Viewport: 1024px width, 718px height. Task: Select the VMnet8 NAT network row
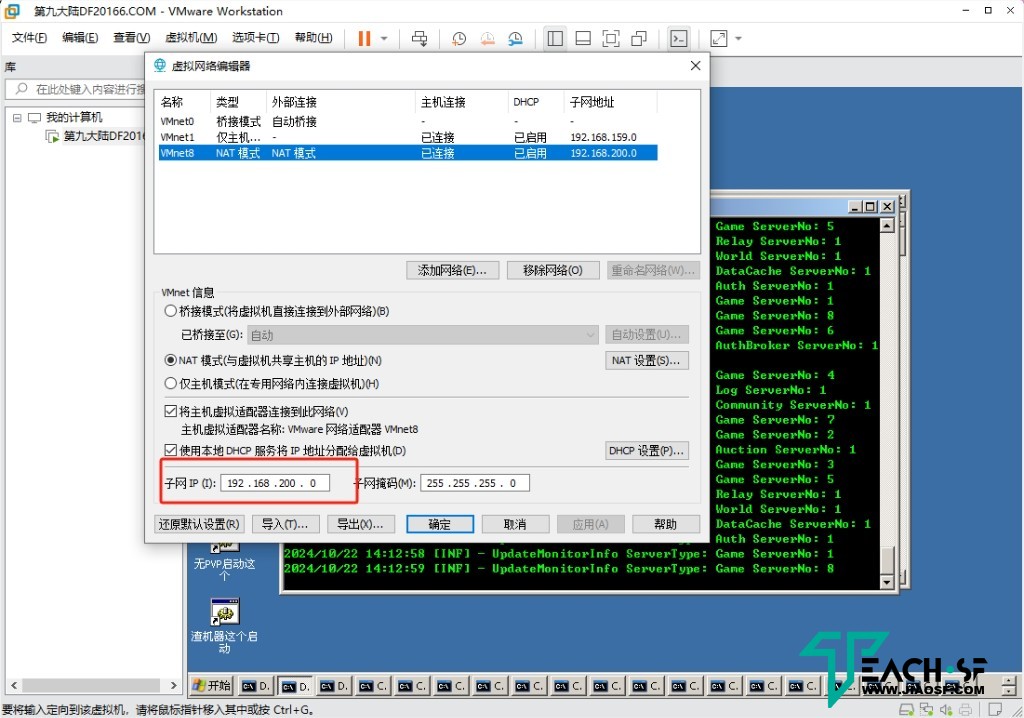click(x=408, y=153)
